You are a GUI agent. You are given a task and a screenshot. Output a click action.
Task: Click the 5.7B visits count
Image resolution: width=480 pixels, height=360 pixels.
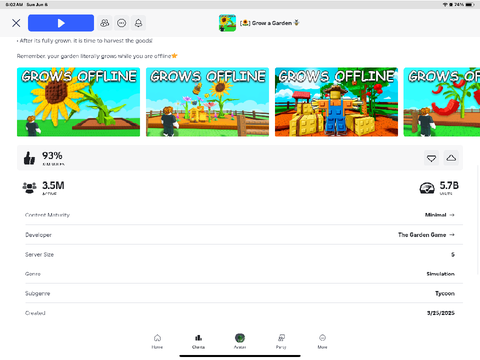449,185
